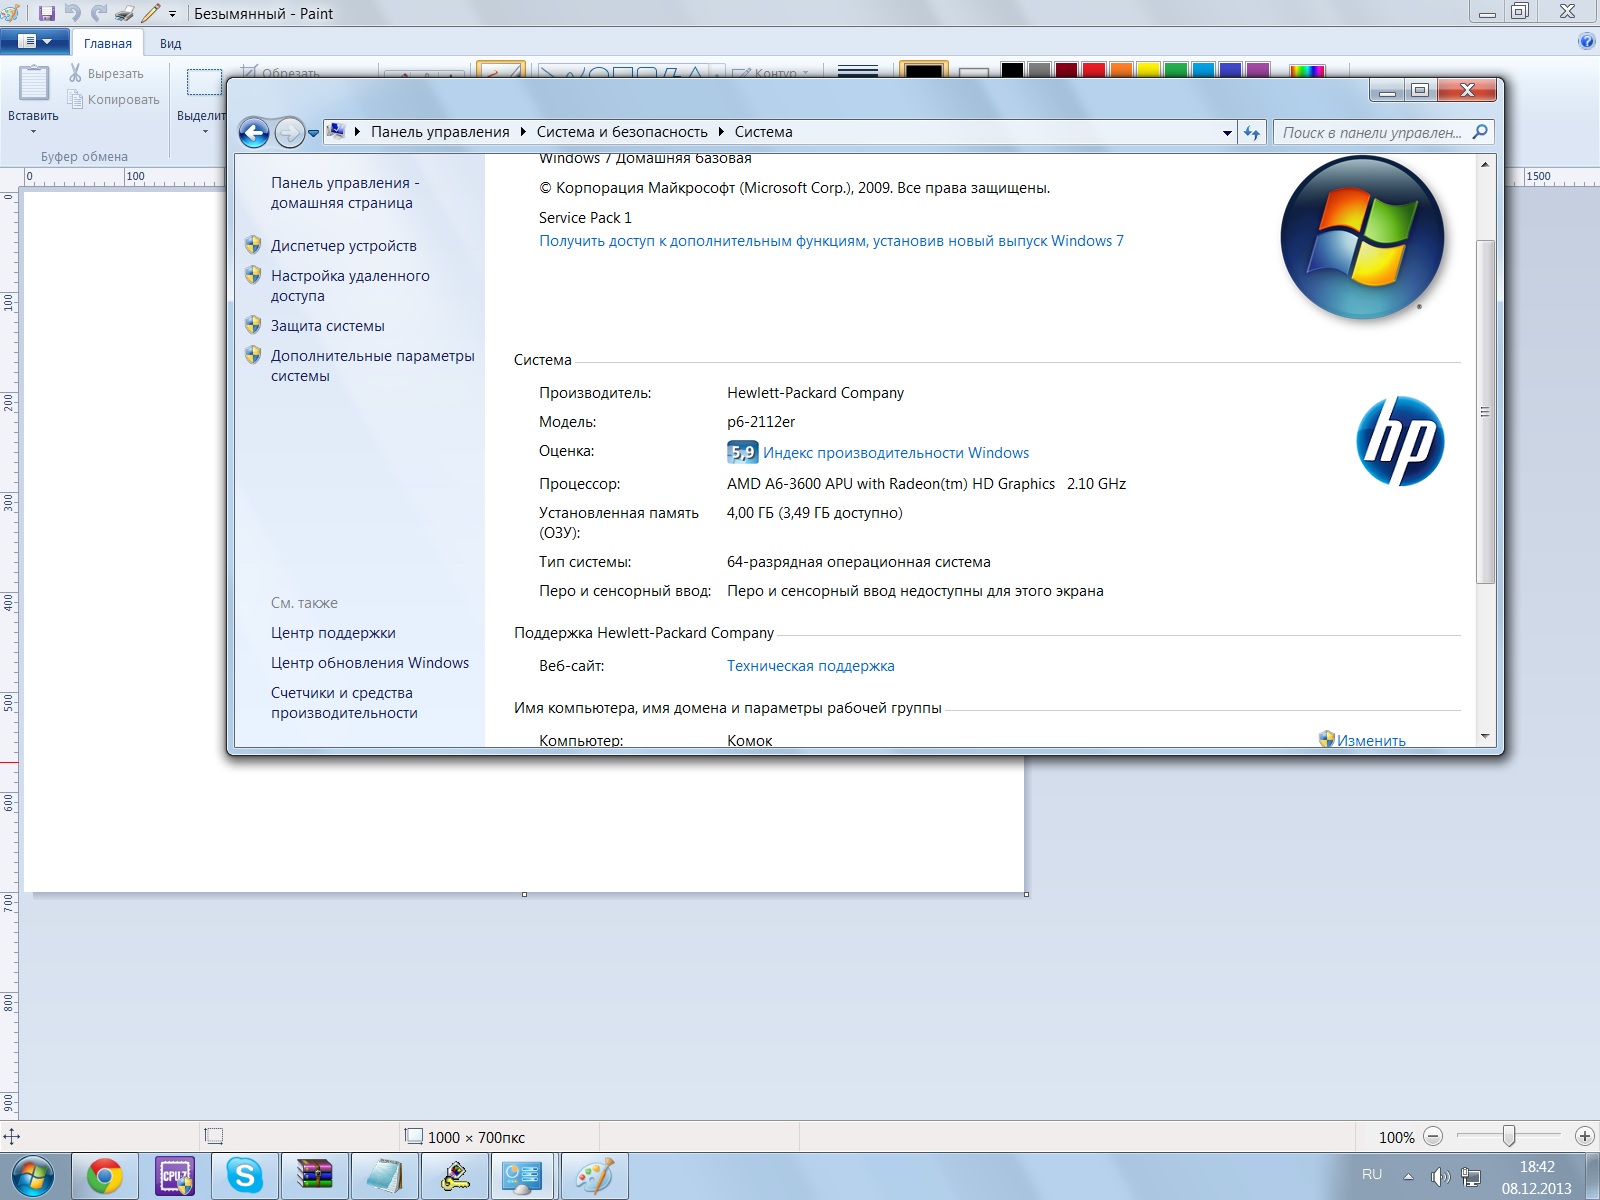1600x1200 pixels.
Task: Open Дополнительные параметры системы
Action: 372,366
